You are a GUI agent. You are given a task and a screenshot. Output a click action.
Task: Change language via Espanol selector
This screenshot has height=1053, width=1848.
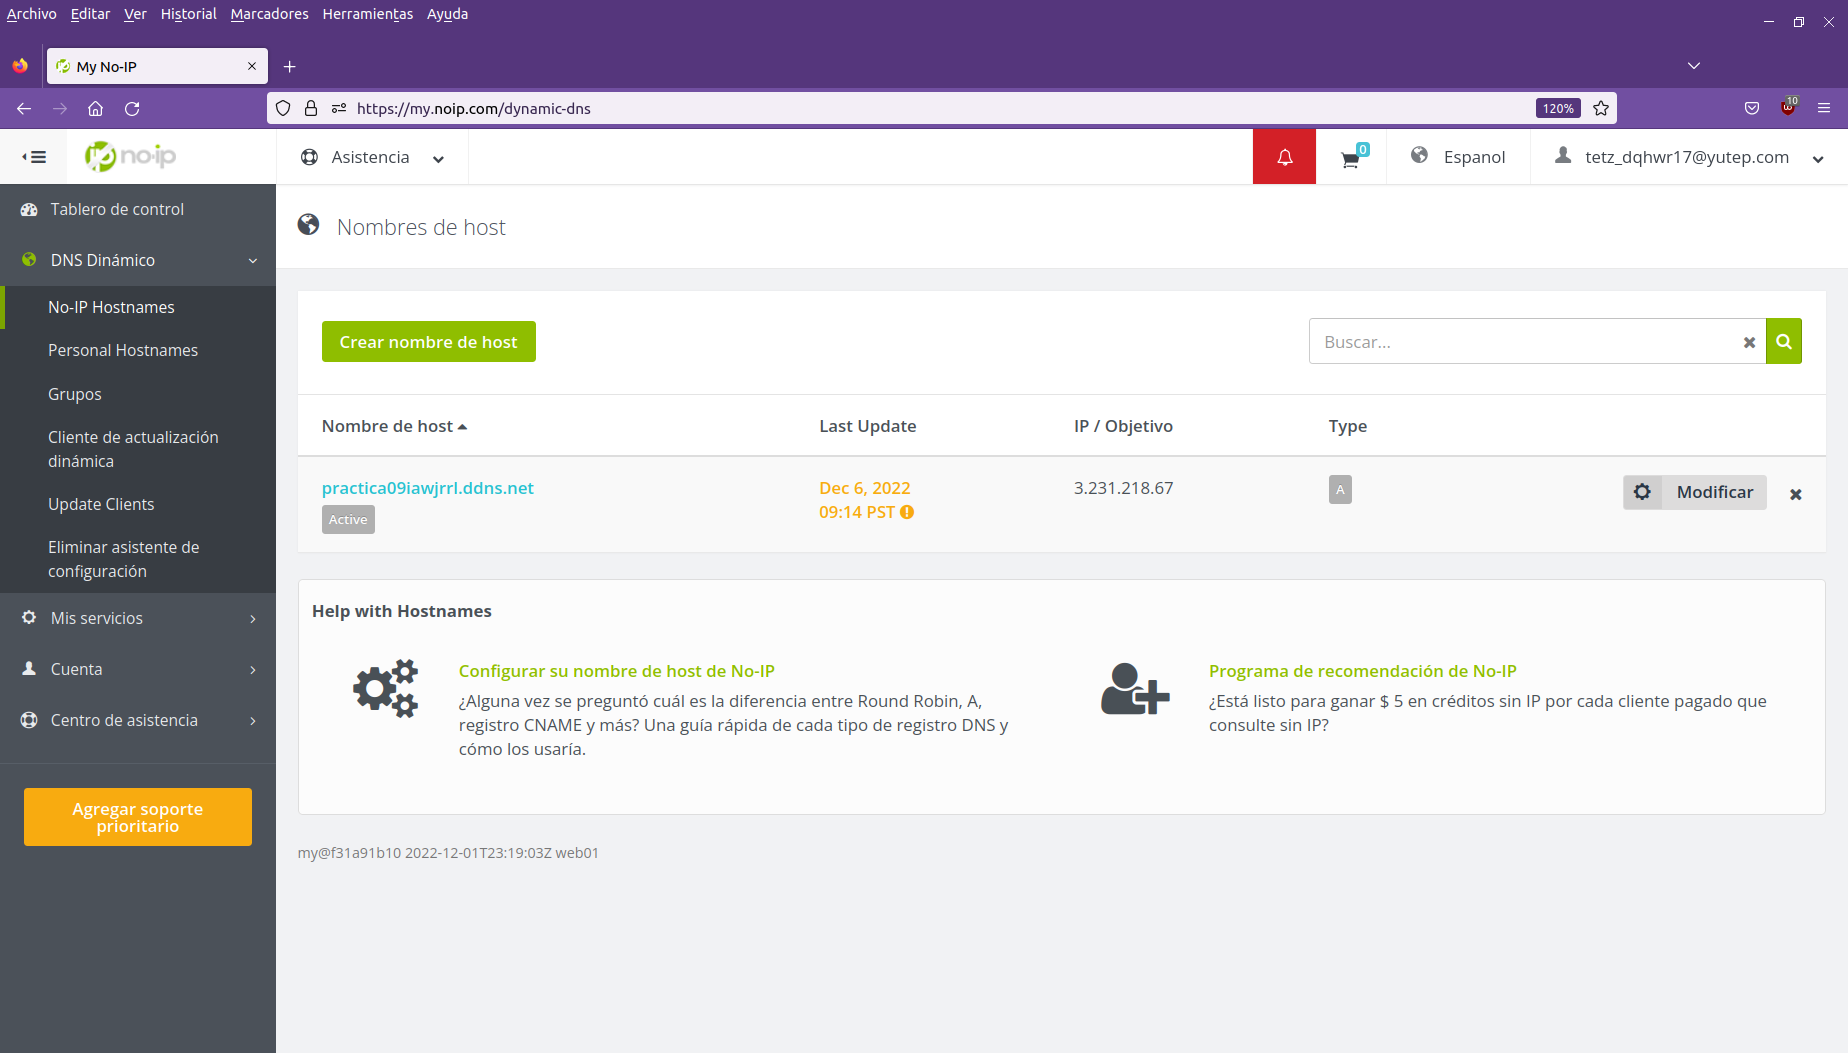1458,157
